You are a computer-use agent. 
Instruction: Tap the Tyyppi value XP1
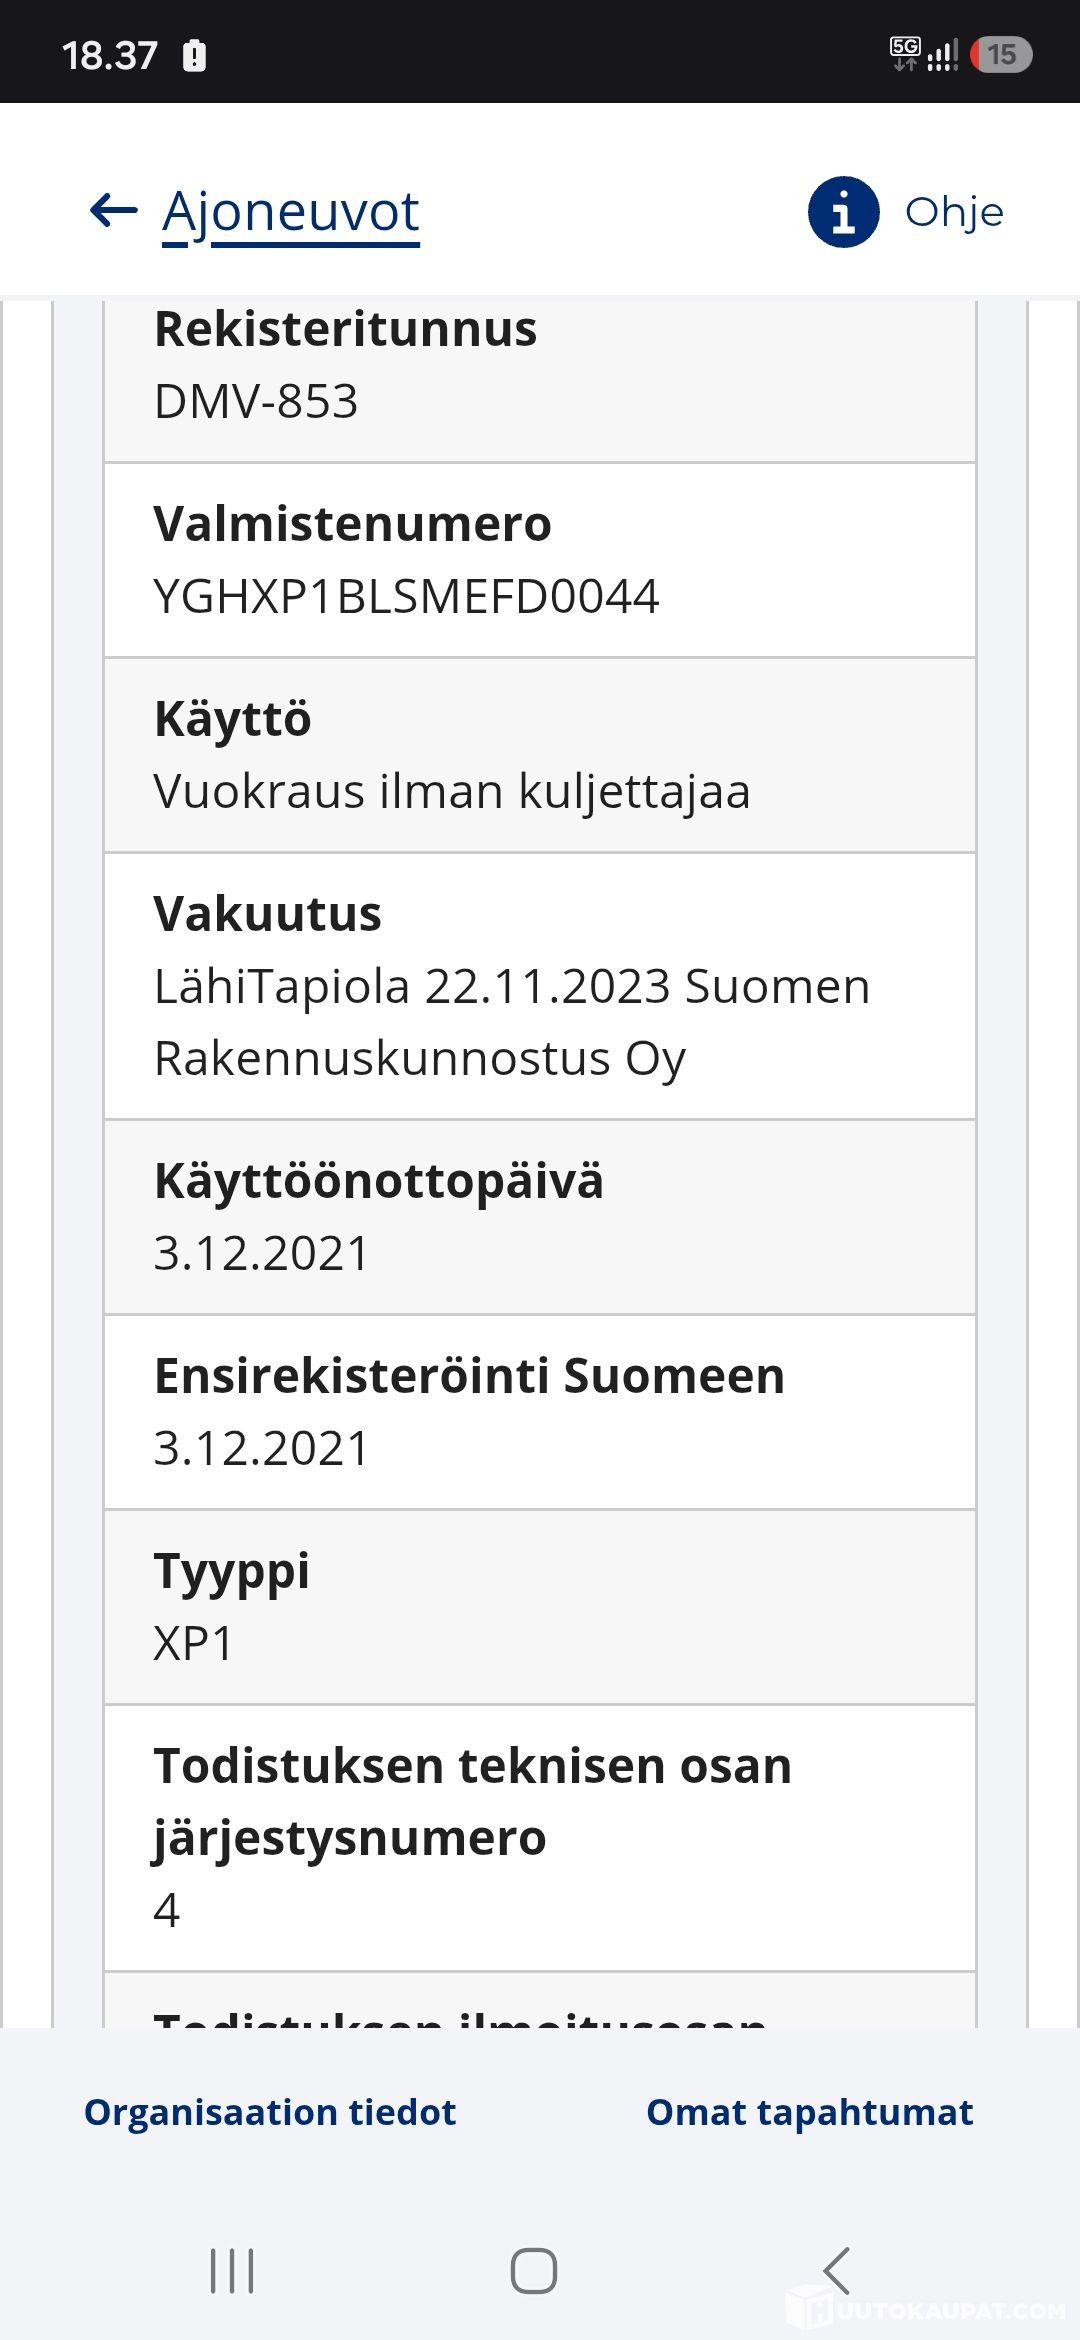pyautogui.click(x=193, y=1643)
